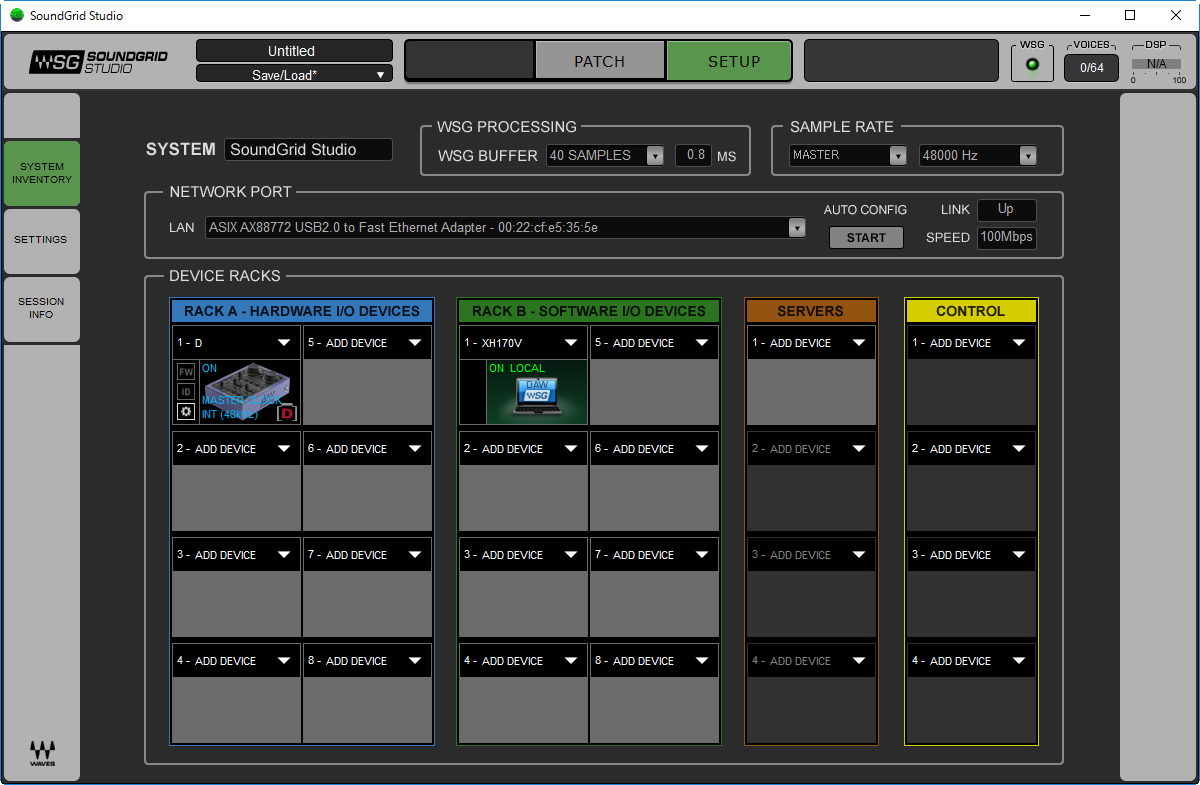The height and width of the screenshot is (785, 1200).
Task: Add a device to Rack A slot 3
Action: (236, 555)
